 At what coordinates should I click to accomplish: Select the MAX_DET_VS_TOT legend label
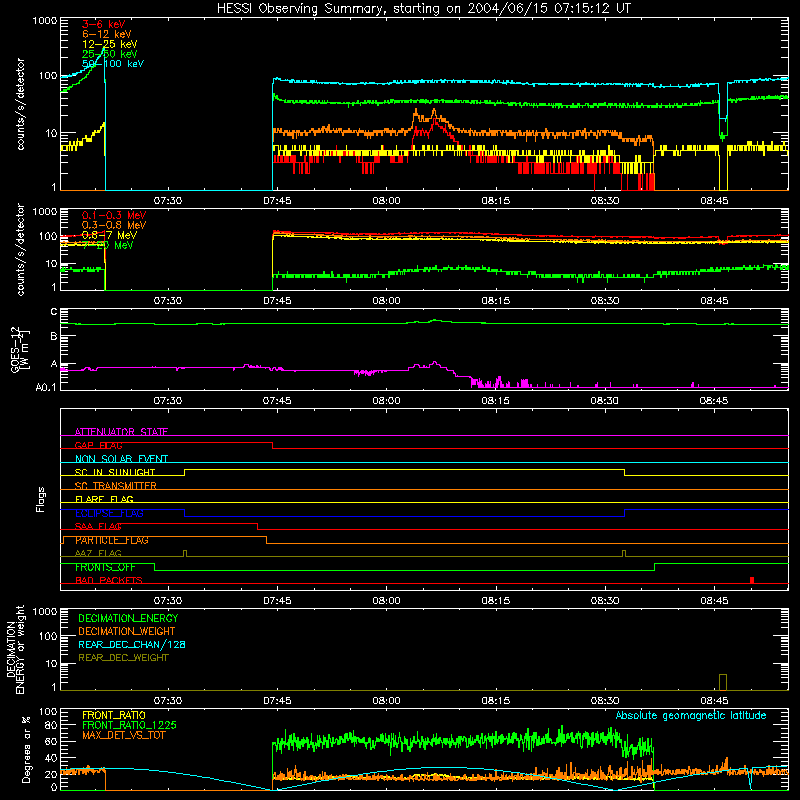click(124, 735)
